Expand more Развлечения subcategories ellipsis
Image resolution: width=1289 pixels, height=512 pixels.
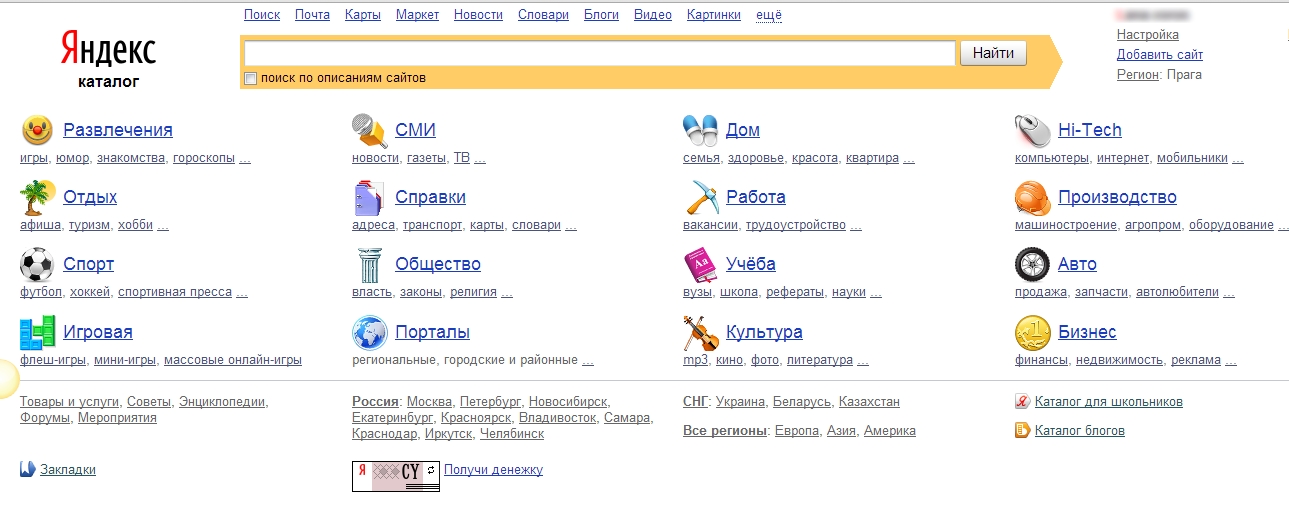click(x=245, y=158)
